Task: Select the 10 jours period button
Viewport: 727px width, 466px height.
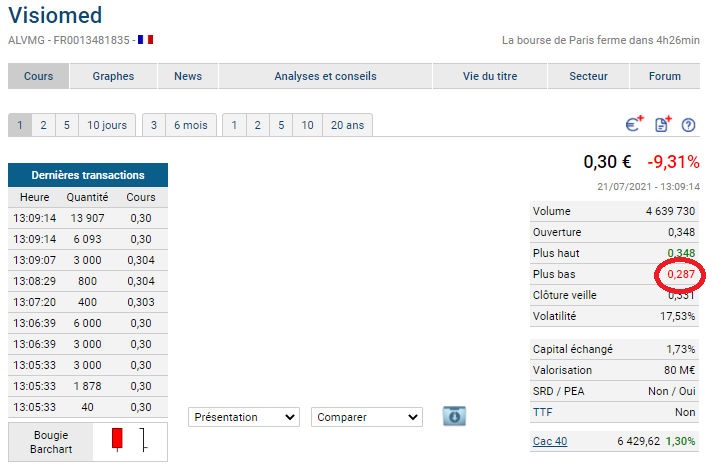Action: pyautogui.click(x=107, y=125)
